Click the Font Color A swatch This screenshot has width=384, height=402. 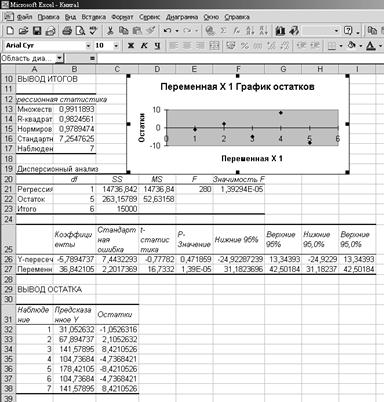coord(371,45)
